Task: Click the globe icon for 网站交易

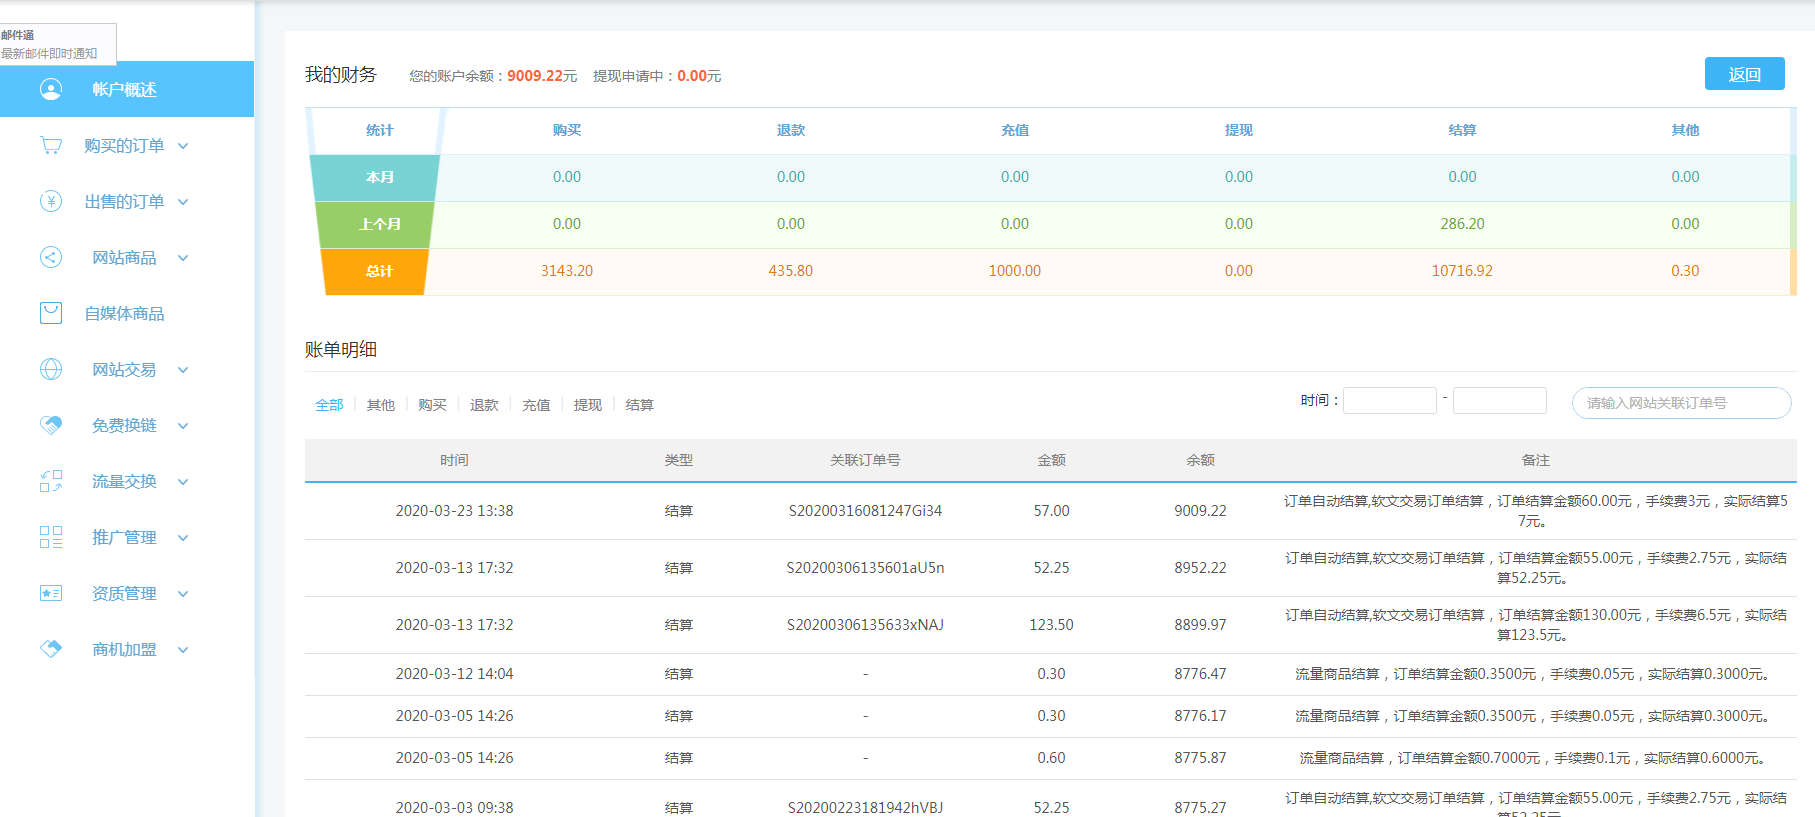Action: pyautogui.click(x=51, y=369)
